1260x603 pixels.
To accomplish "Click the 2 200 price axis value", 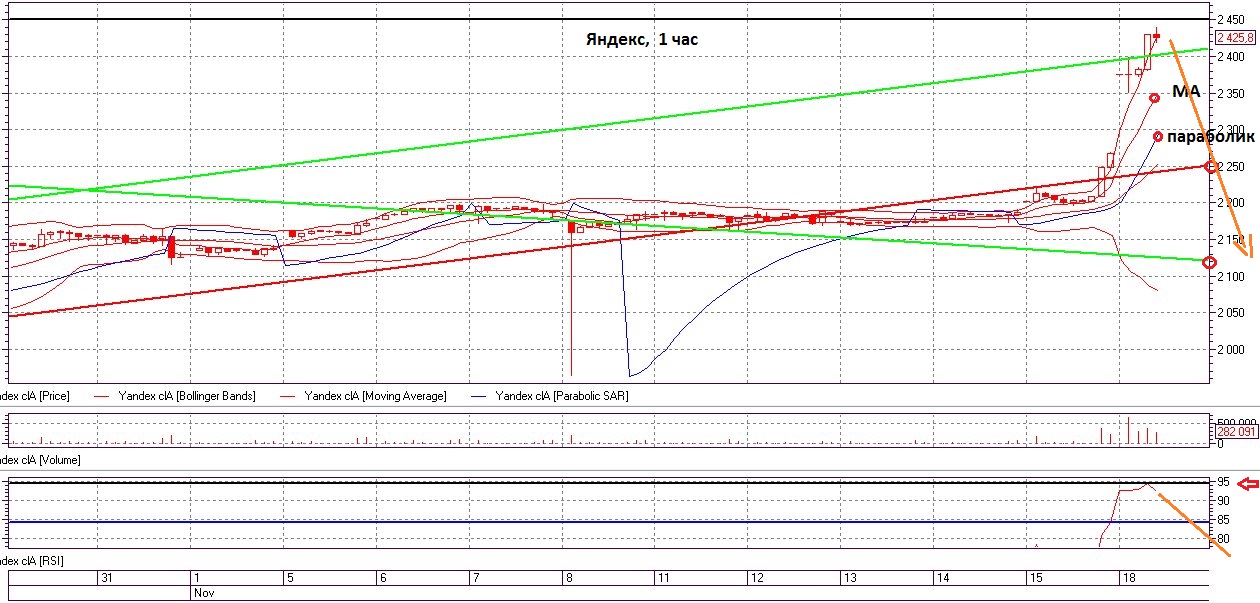I will pos(1231,203).
